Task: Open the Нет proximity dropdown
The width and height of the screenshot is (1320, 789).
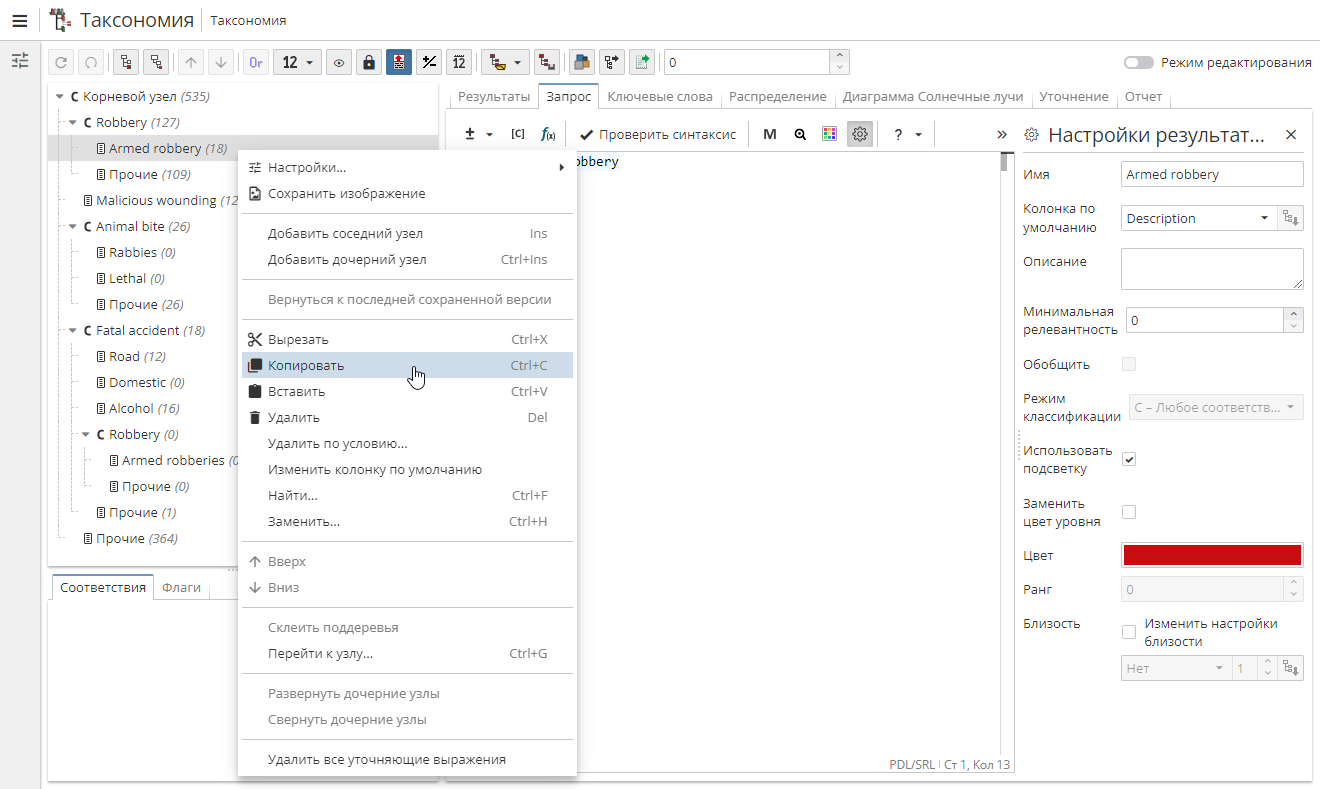Action: tap(1174, 668)
